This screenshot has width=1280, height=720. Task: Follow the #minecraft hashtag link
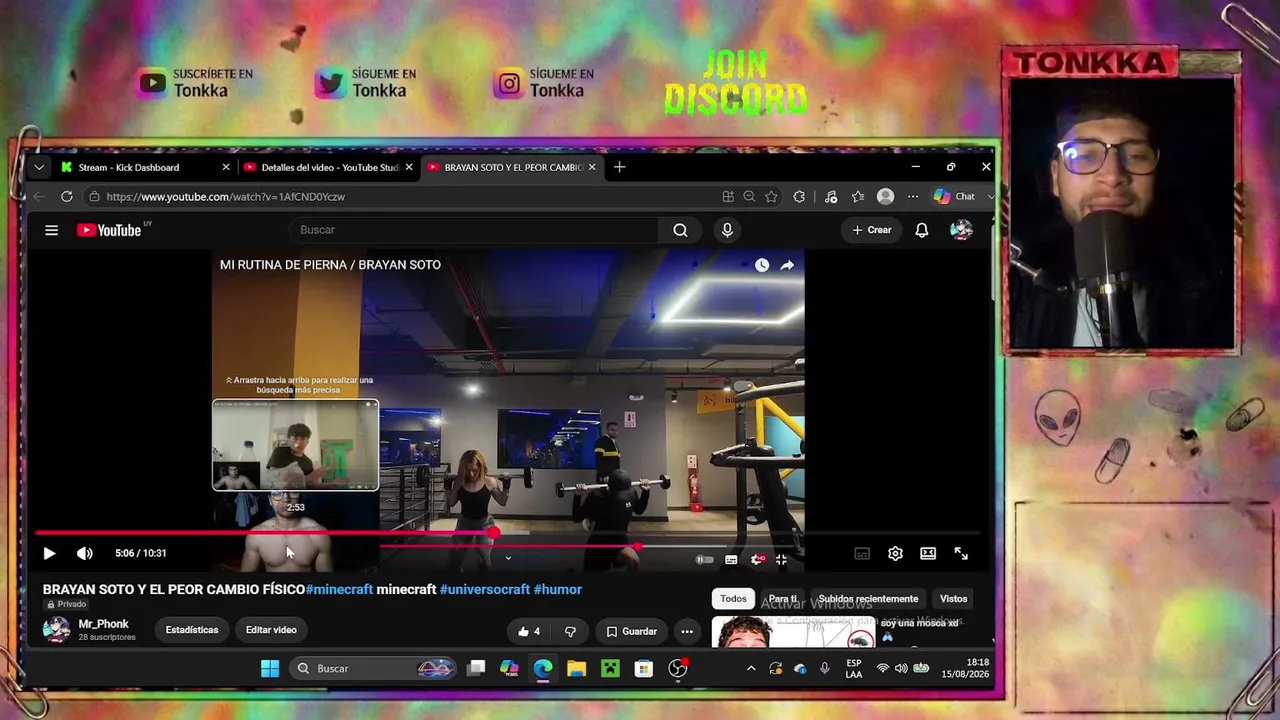pyautogui.click(x=339, y=590)
